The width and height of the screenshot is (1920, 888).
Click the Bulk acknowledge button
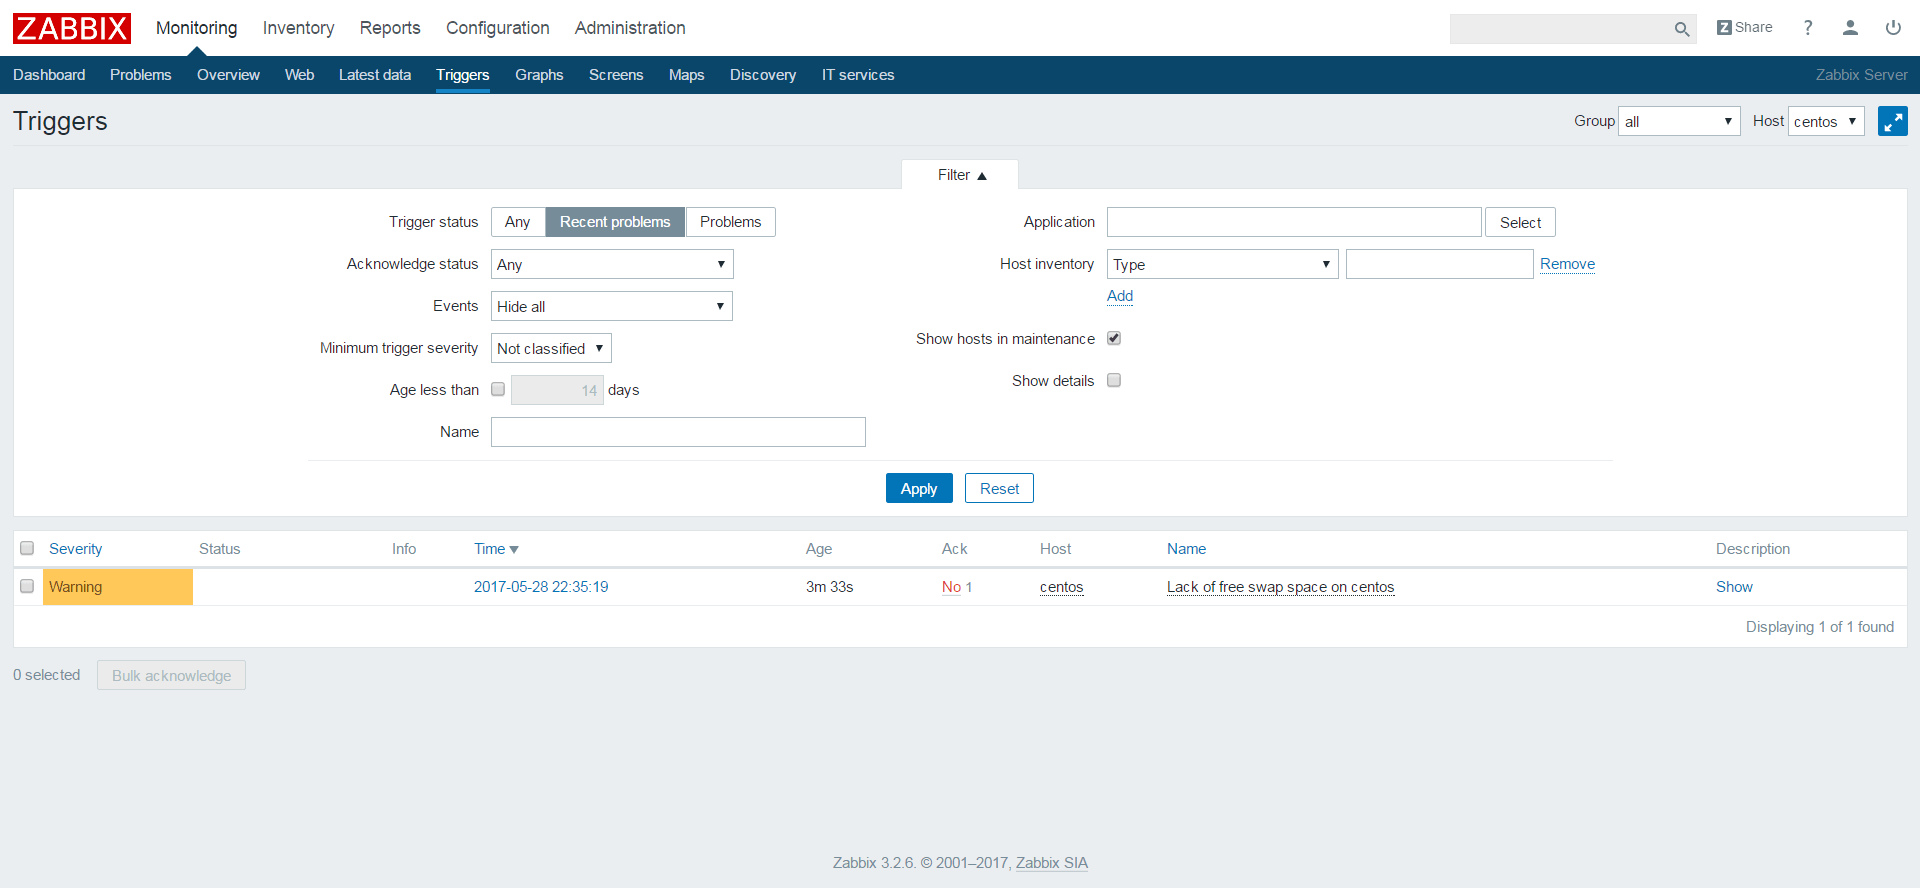point(171,675)
